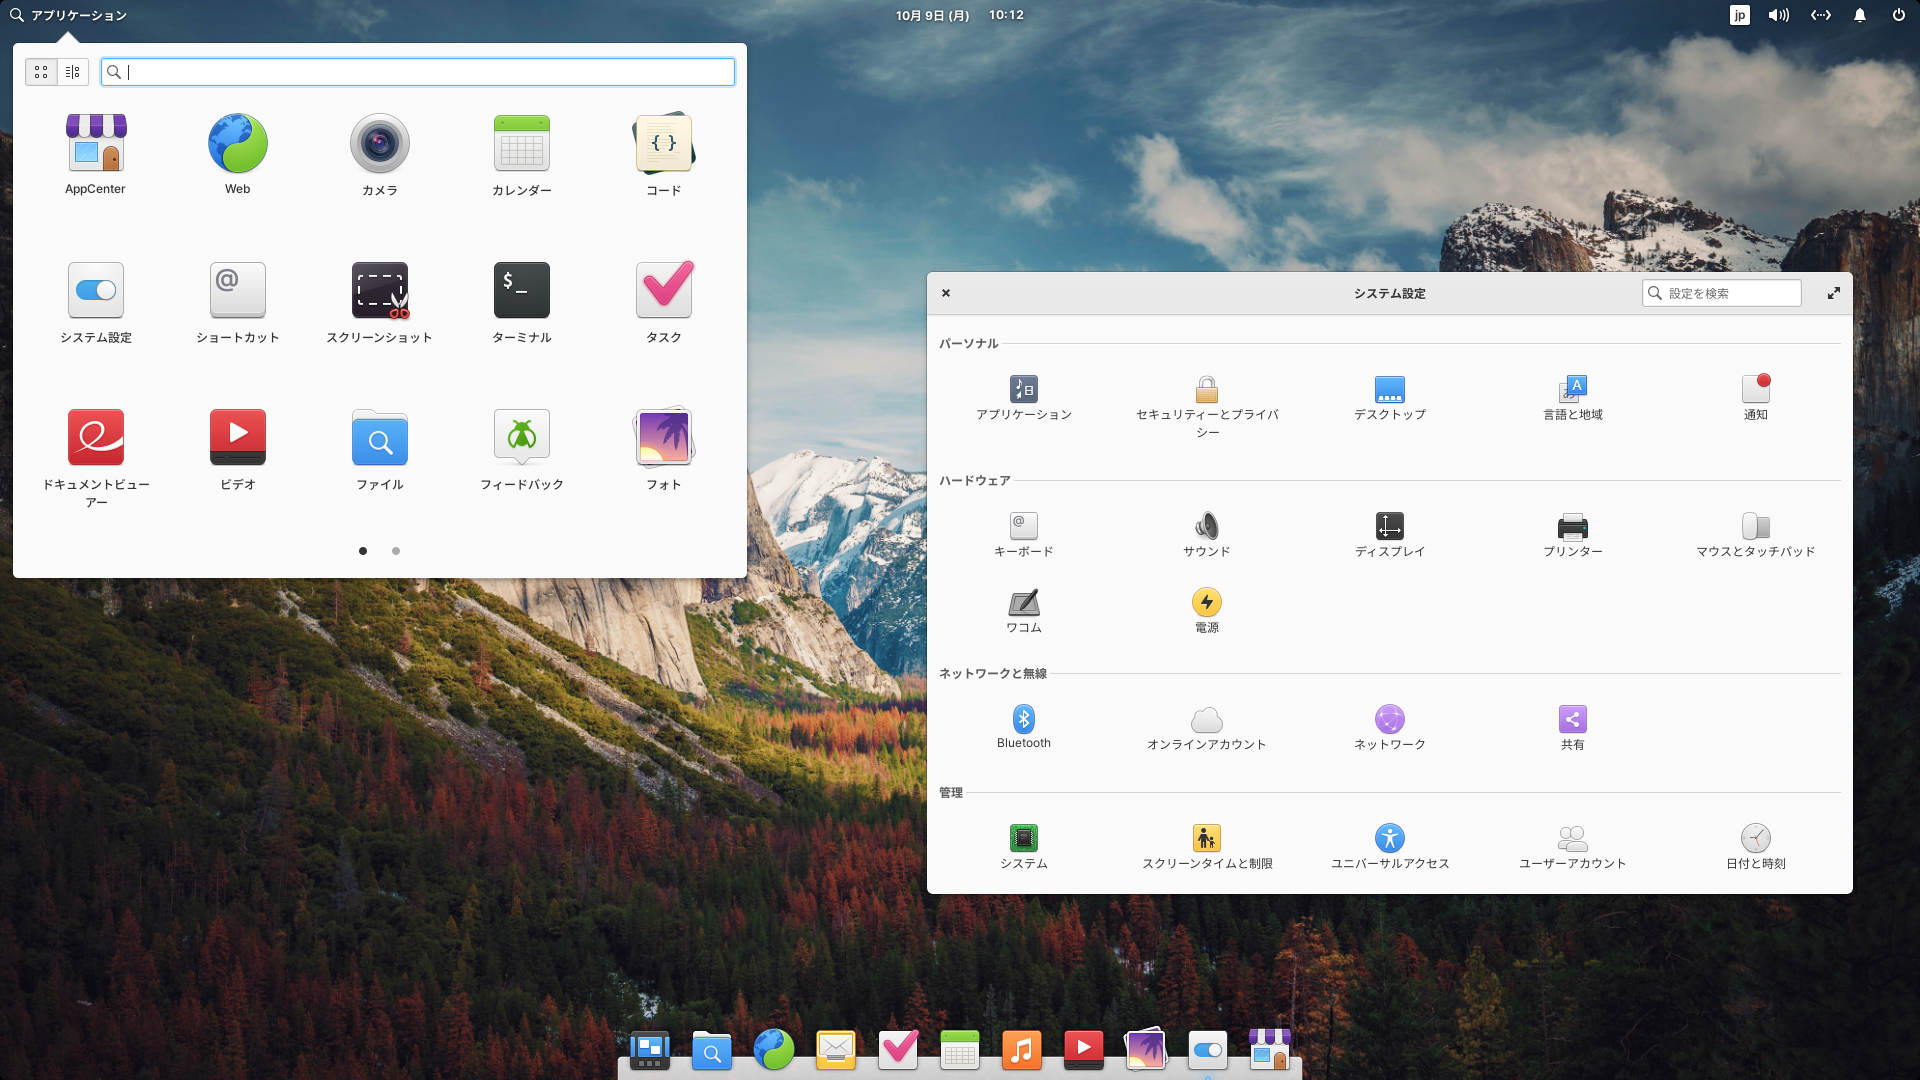Go to second launcher page dot
1920x1080 pixels.
[396, 551]
